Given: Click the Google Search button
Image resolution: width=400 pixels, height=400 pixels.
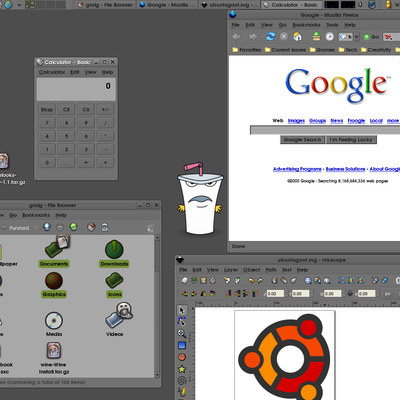Looking at the screenshot, I should coord(302,140).
